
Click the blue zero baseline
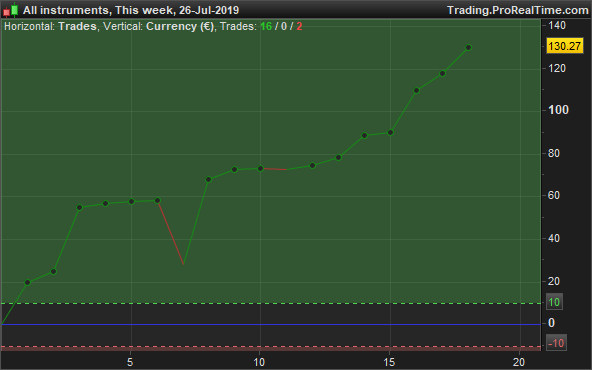[271, 324]
